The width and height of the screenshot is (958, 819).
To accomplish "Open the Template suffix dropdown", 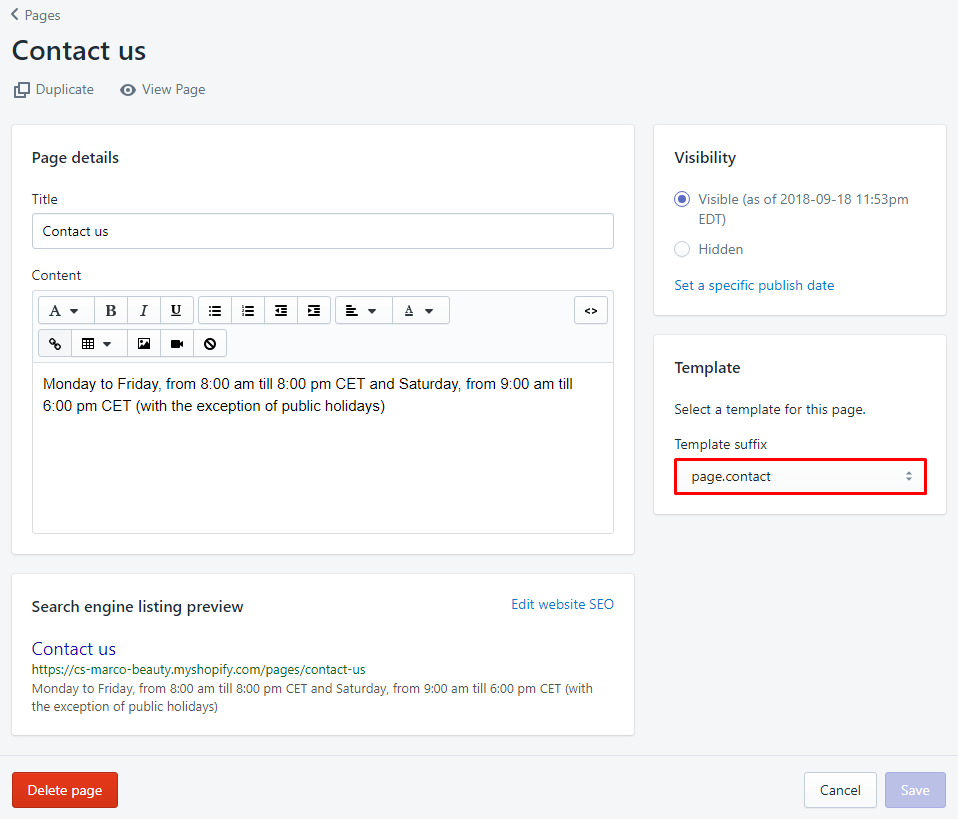I will [x=800, y=476].
